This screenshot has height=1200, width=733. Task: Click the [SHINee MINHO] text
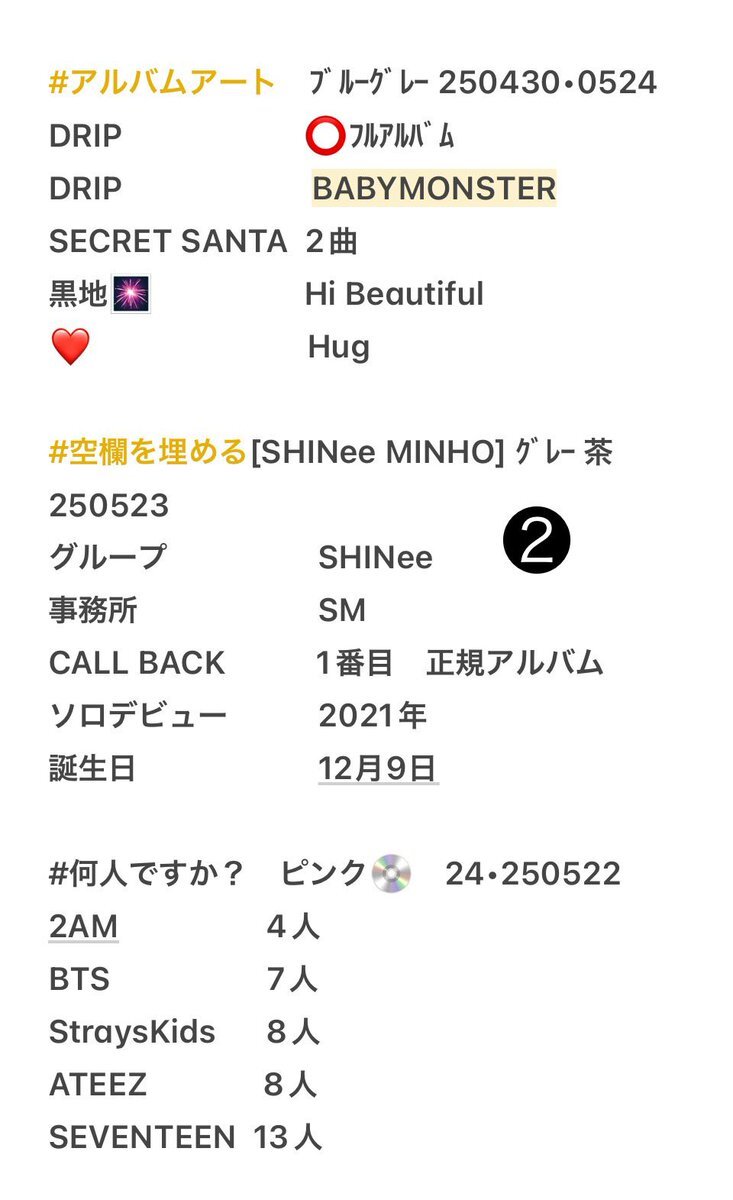point(378,453)
